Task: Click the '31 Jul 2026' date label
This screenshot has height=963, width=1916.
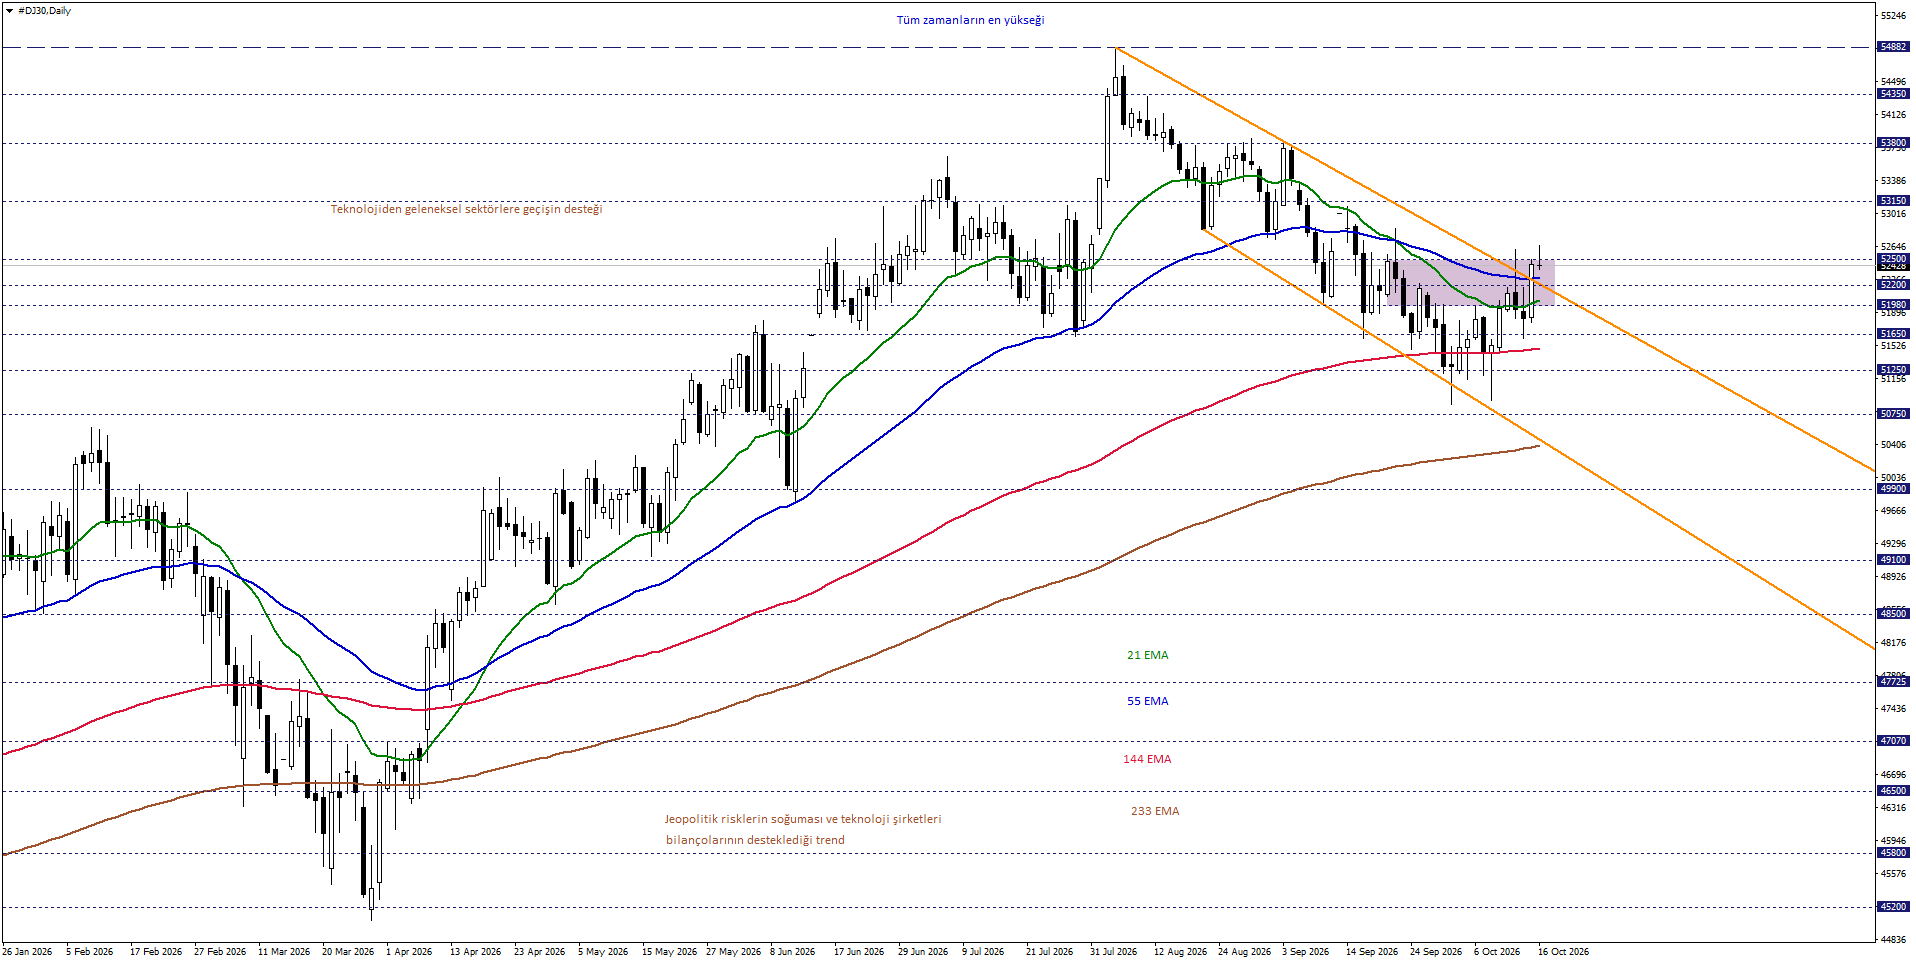Action: coord(1113,952)
